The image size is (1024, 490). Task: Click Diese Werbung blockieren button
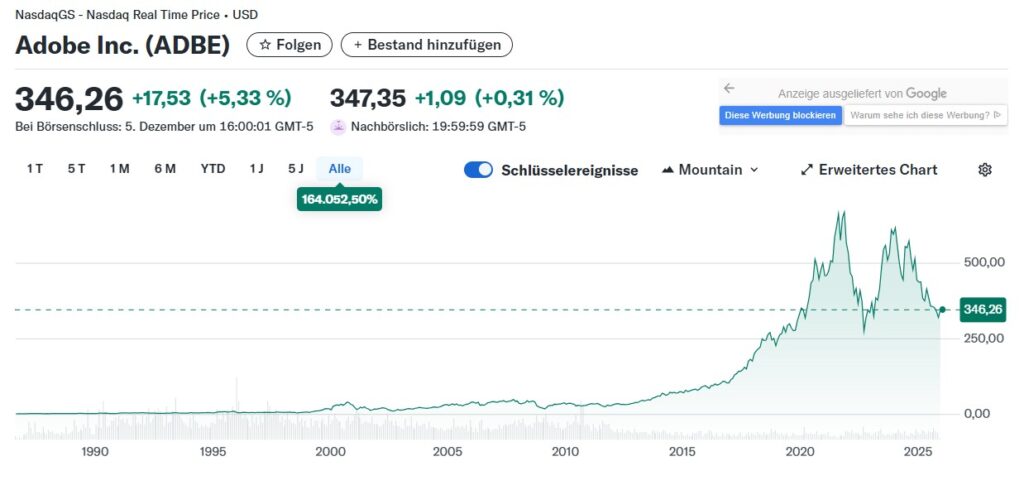coord(780,116)
